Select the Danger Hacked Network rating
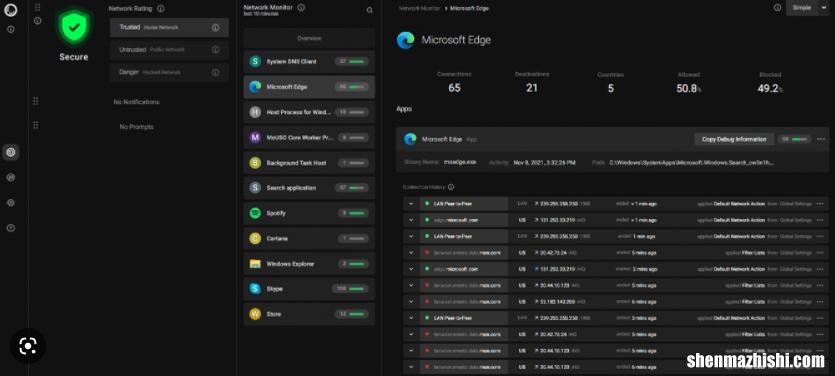The height and width of the screenshot is (376, 835). [169, 72]
